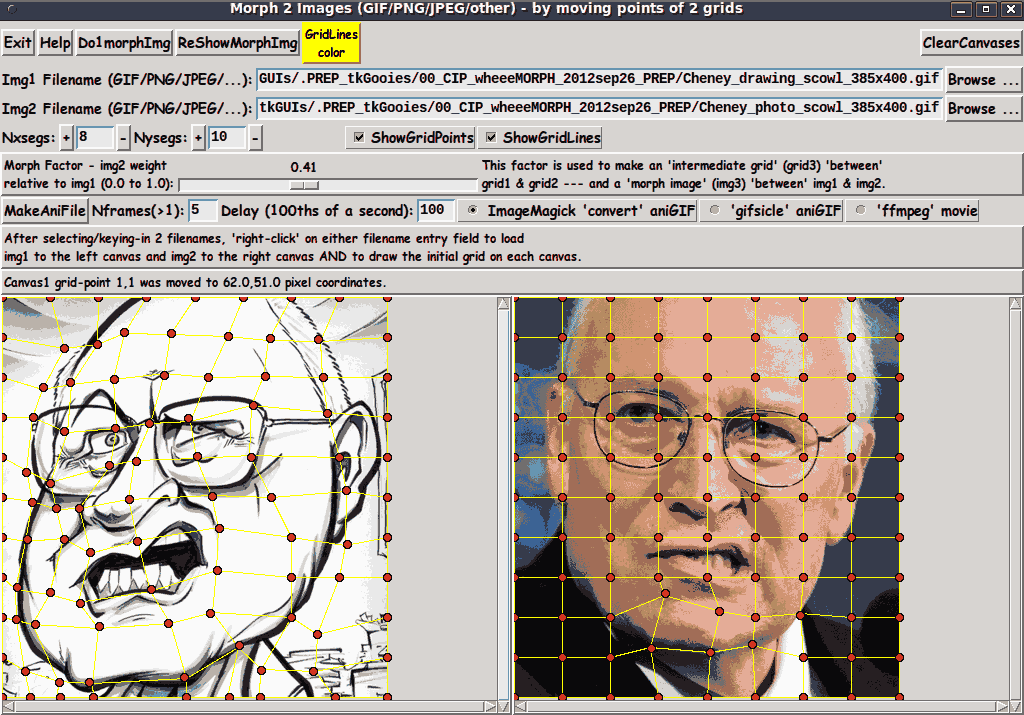Decrease Nysegs with minus button
1024x715 pixels.
point(255,138)
